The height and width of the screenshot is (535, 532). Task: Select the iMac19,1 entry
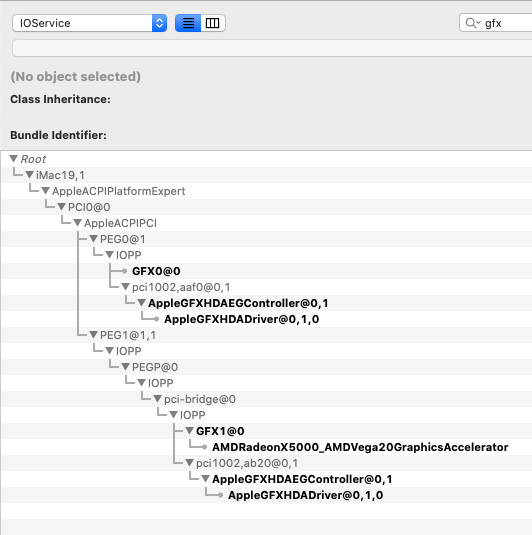pyautogui.click(x=60, y=175)
